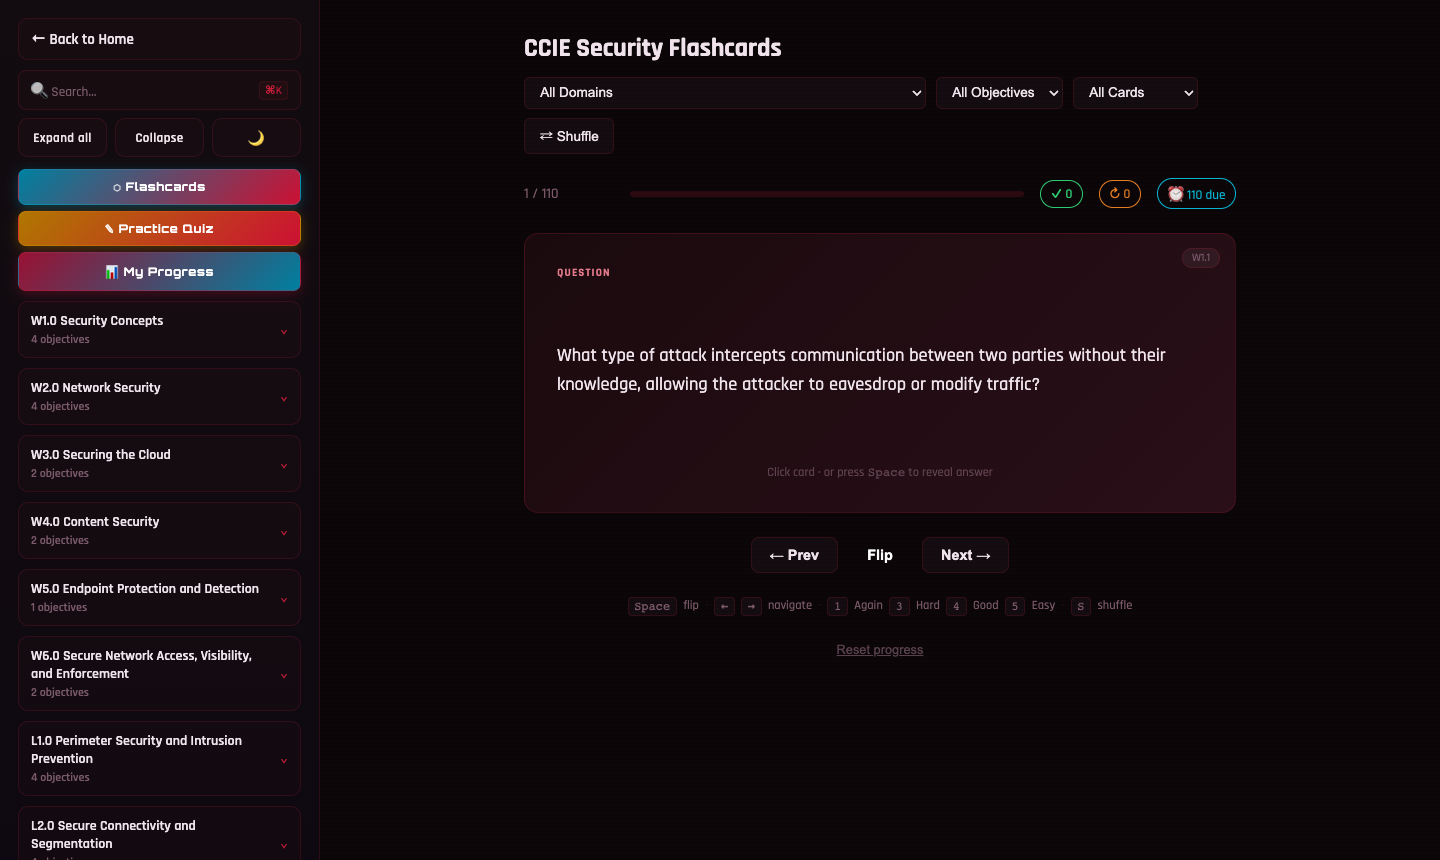Image resolution: width=1440 pixels, height=860 pixels.
Task: Switch off light mode via theme button
Action: tap(256, 137)
